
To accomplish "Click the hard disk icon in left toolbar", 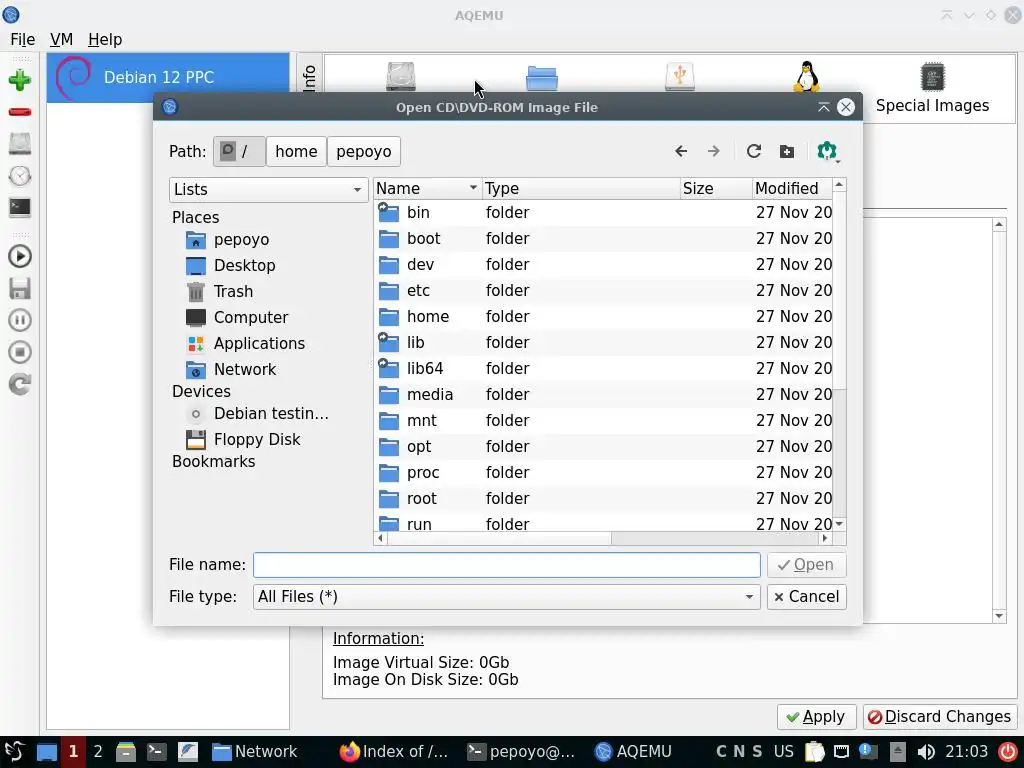I will coord(20,144).
